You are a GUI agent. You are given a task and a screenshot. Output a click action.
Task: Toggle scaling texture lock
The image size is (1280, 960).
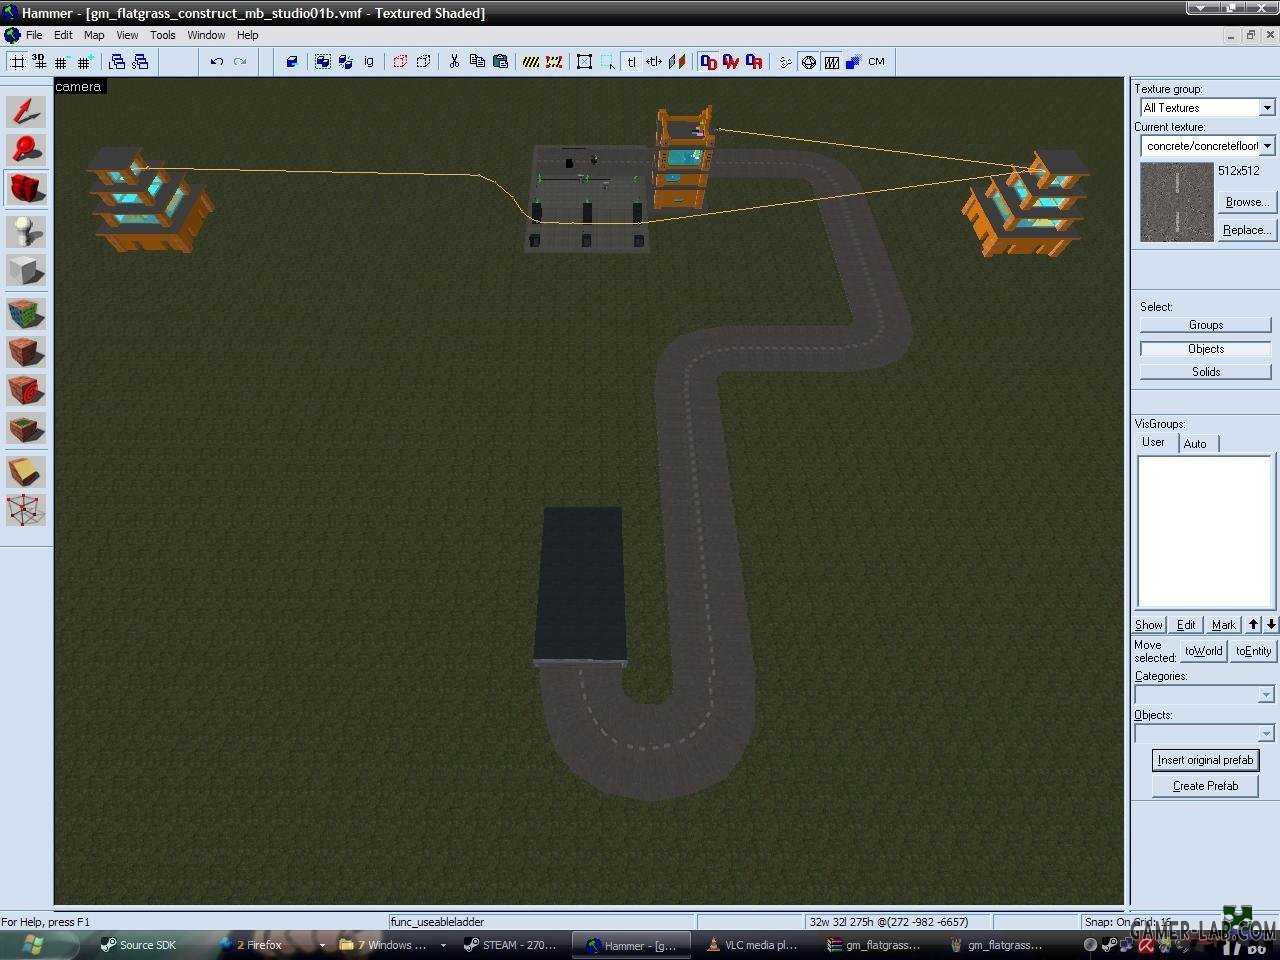[x=654, y=62]
